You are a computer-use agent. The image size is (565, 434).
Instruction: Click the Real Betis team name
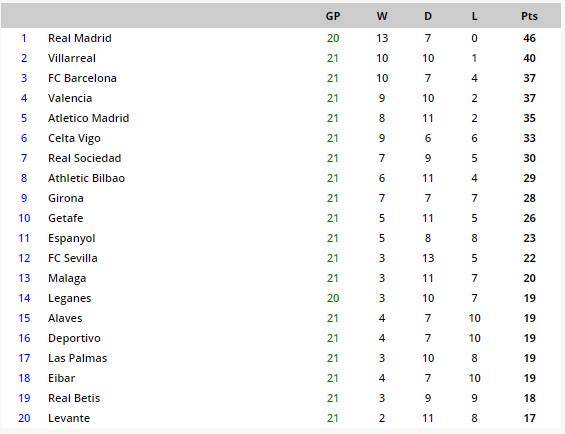pos(74,398)
